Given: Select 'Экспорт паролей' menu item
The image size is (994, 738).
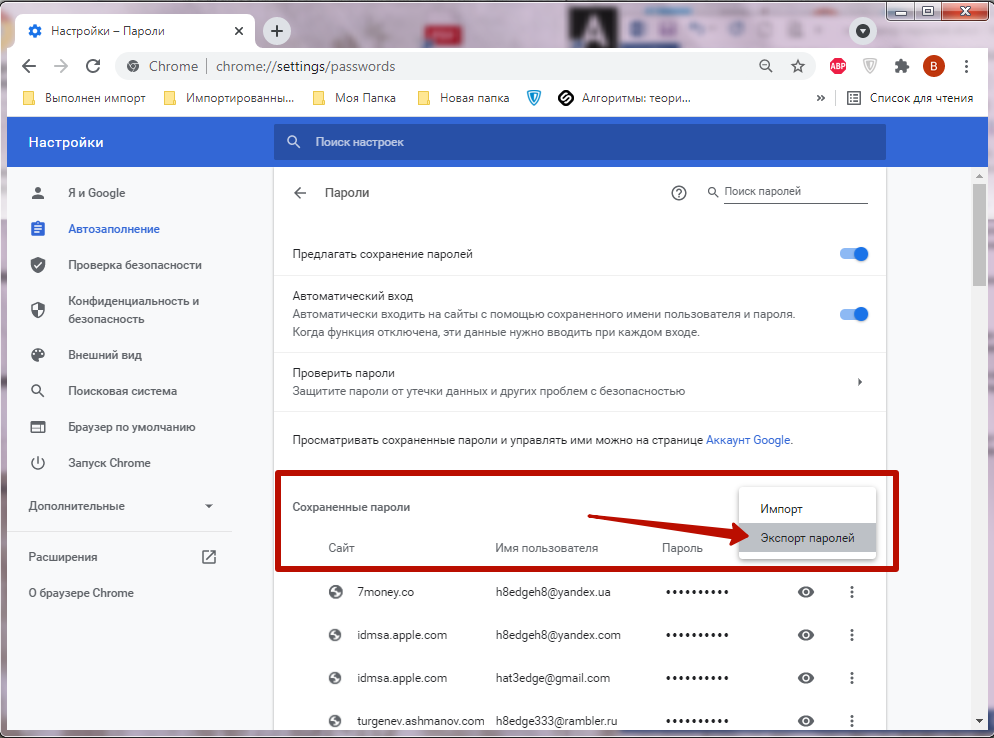Looking at the screenshot, I should click(807, 538).
